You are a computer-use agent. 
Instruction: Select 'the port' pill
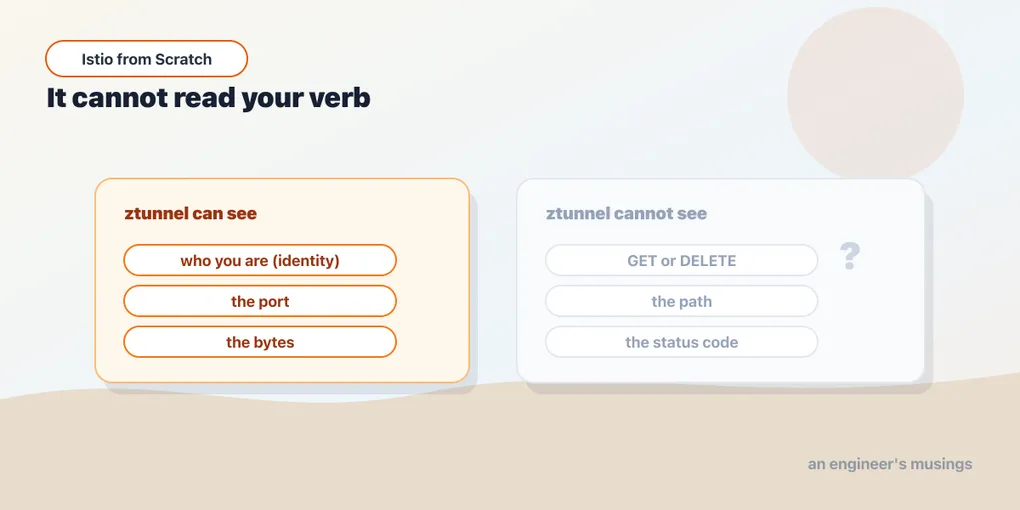[260, 301]
